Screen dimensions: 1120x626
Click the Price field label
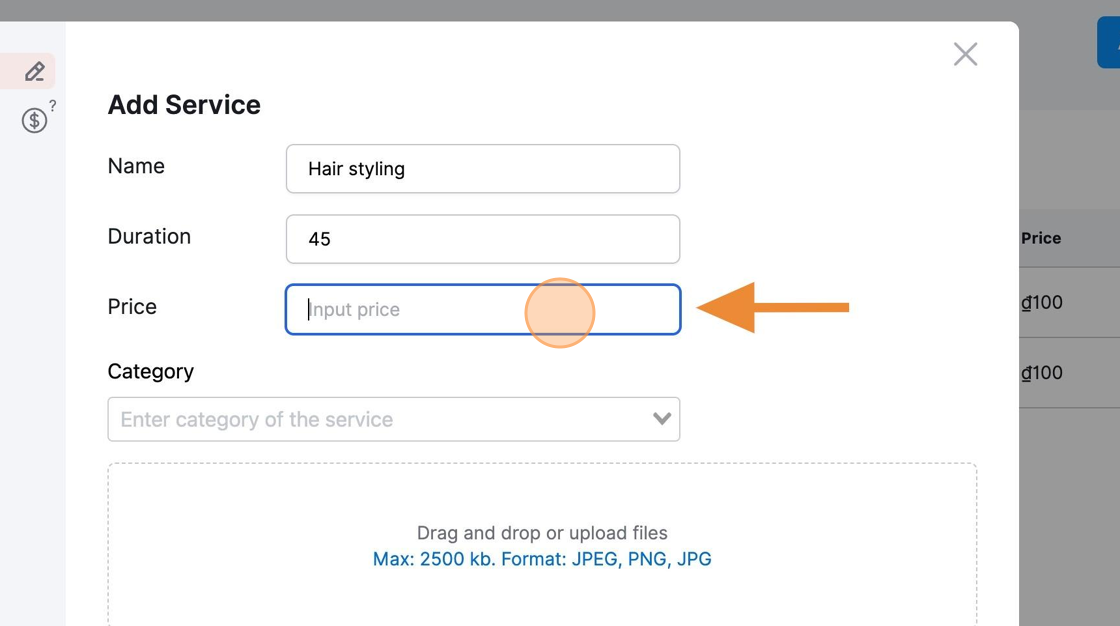pyautogui.click(x=132, y=307)
